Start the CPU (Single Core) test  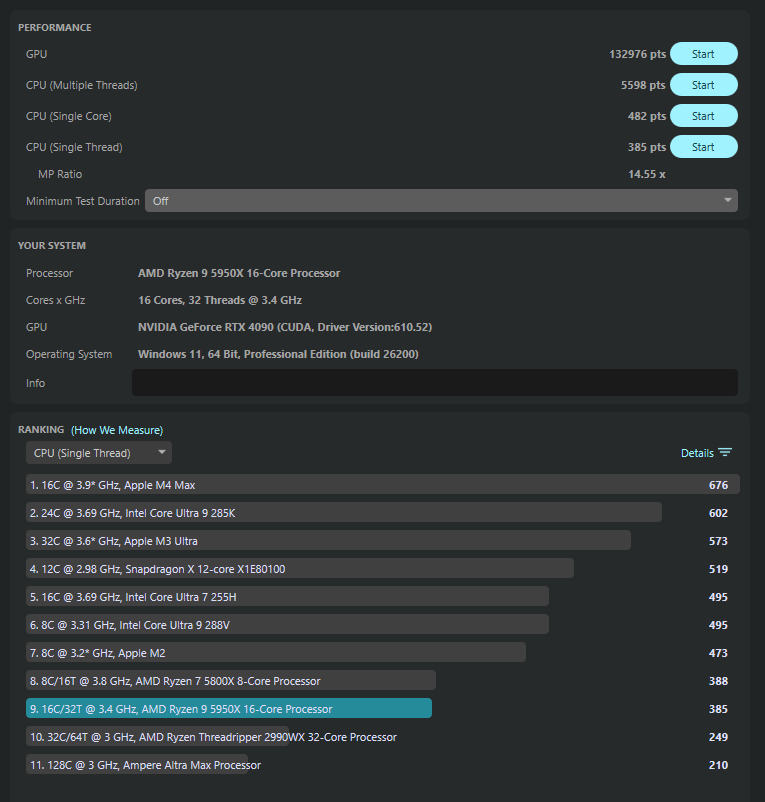(x=704, y=116)
